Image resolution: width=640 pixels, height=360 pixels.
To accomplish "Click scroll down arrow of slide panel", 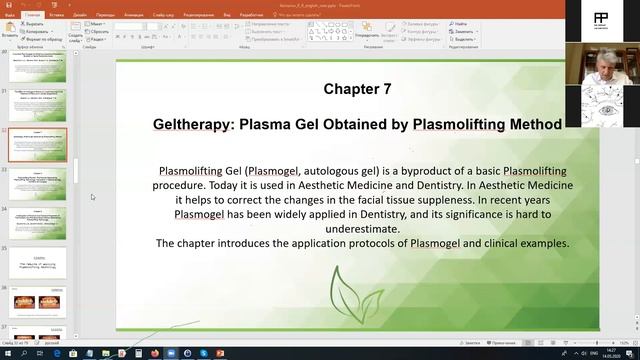I will 76,336.
